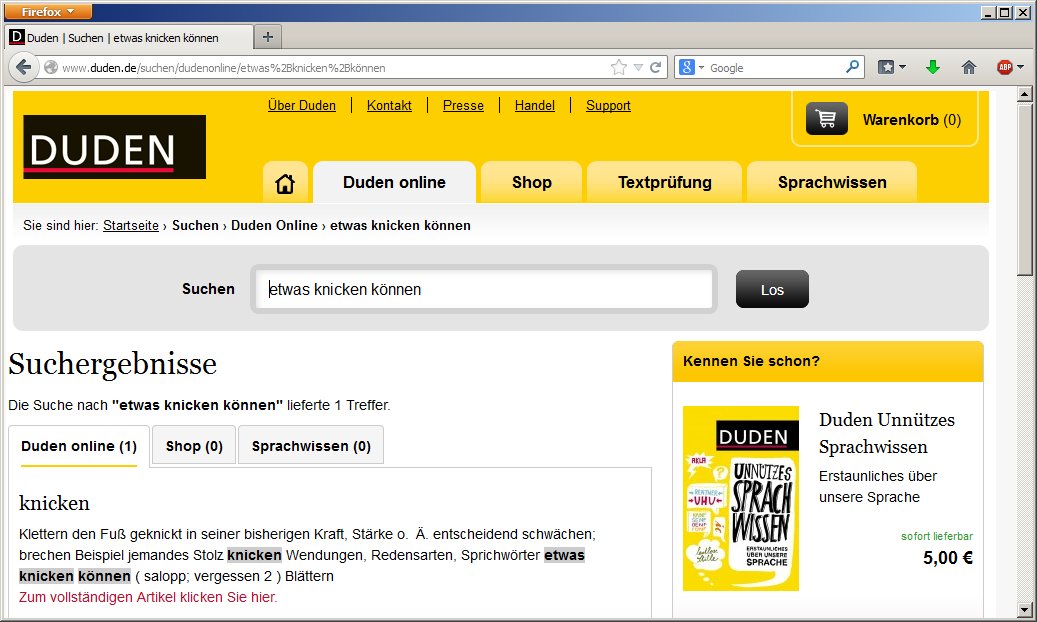
Task: Reload the page with refresh icon
Action: (x=655, y=67)
